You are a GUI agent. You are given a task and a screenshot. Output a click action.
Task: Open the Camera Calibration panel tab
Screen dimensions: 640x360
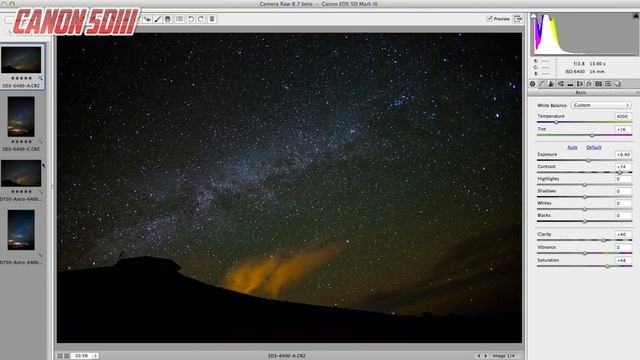pyautogui.click(x=598, y=84)
